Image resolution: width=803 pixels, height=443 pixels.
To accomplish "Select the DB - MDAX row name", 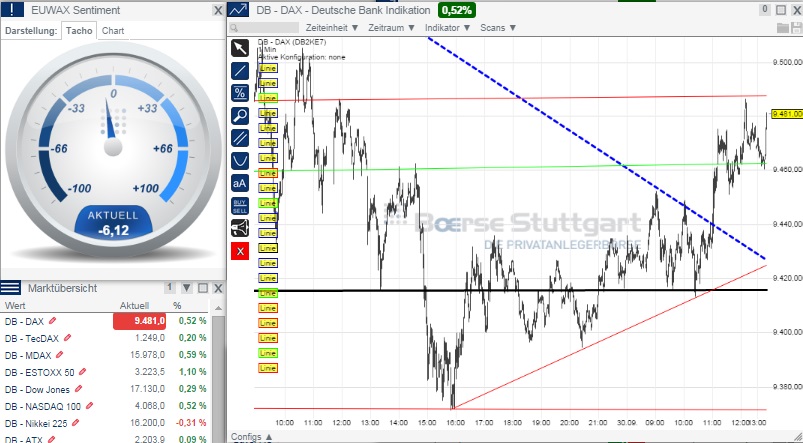I will point(28,355).
